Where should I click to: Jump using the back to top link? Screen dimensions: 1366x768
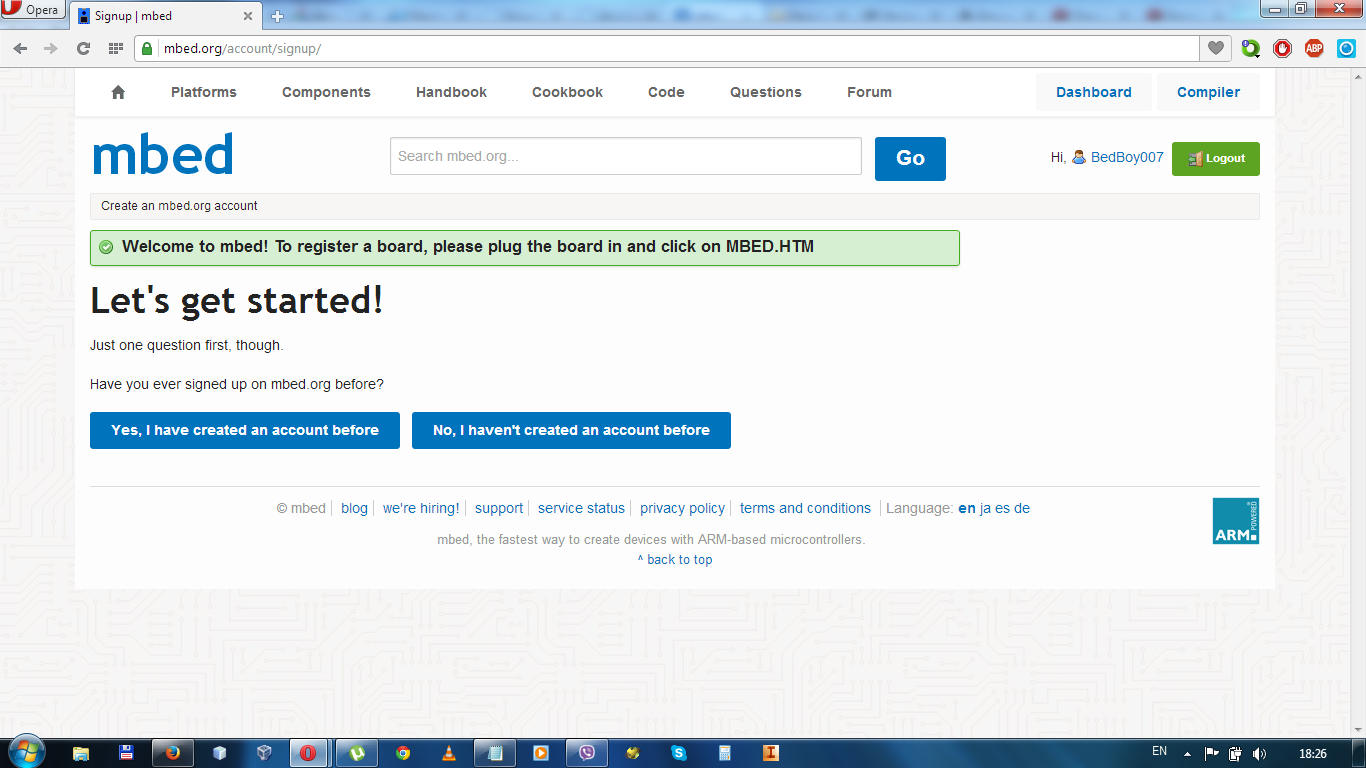pos(675,560)
